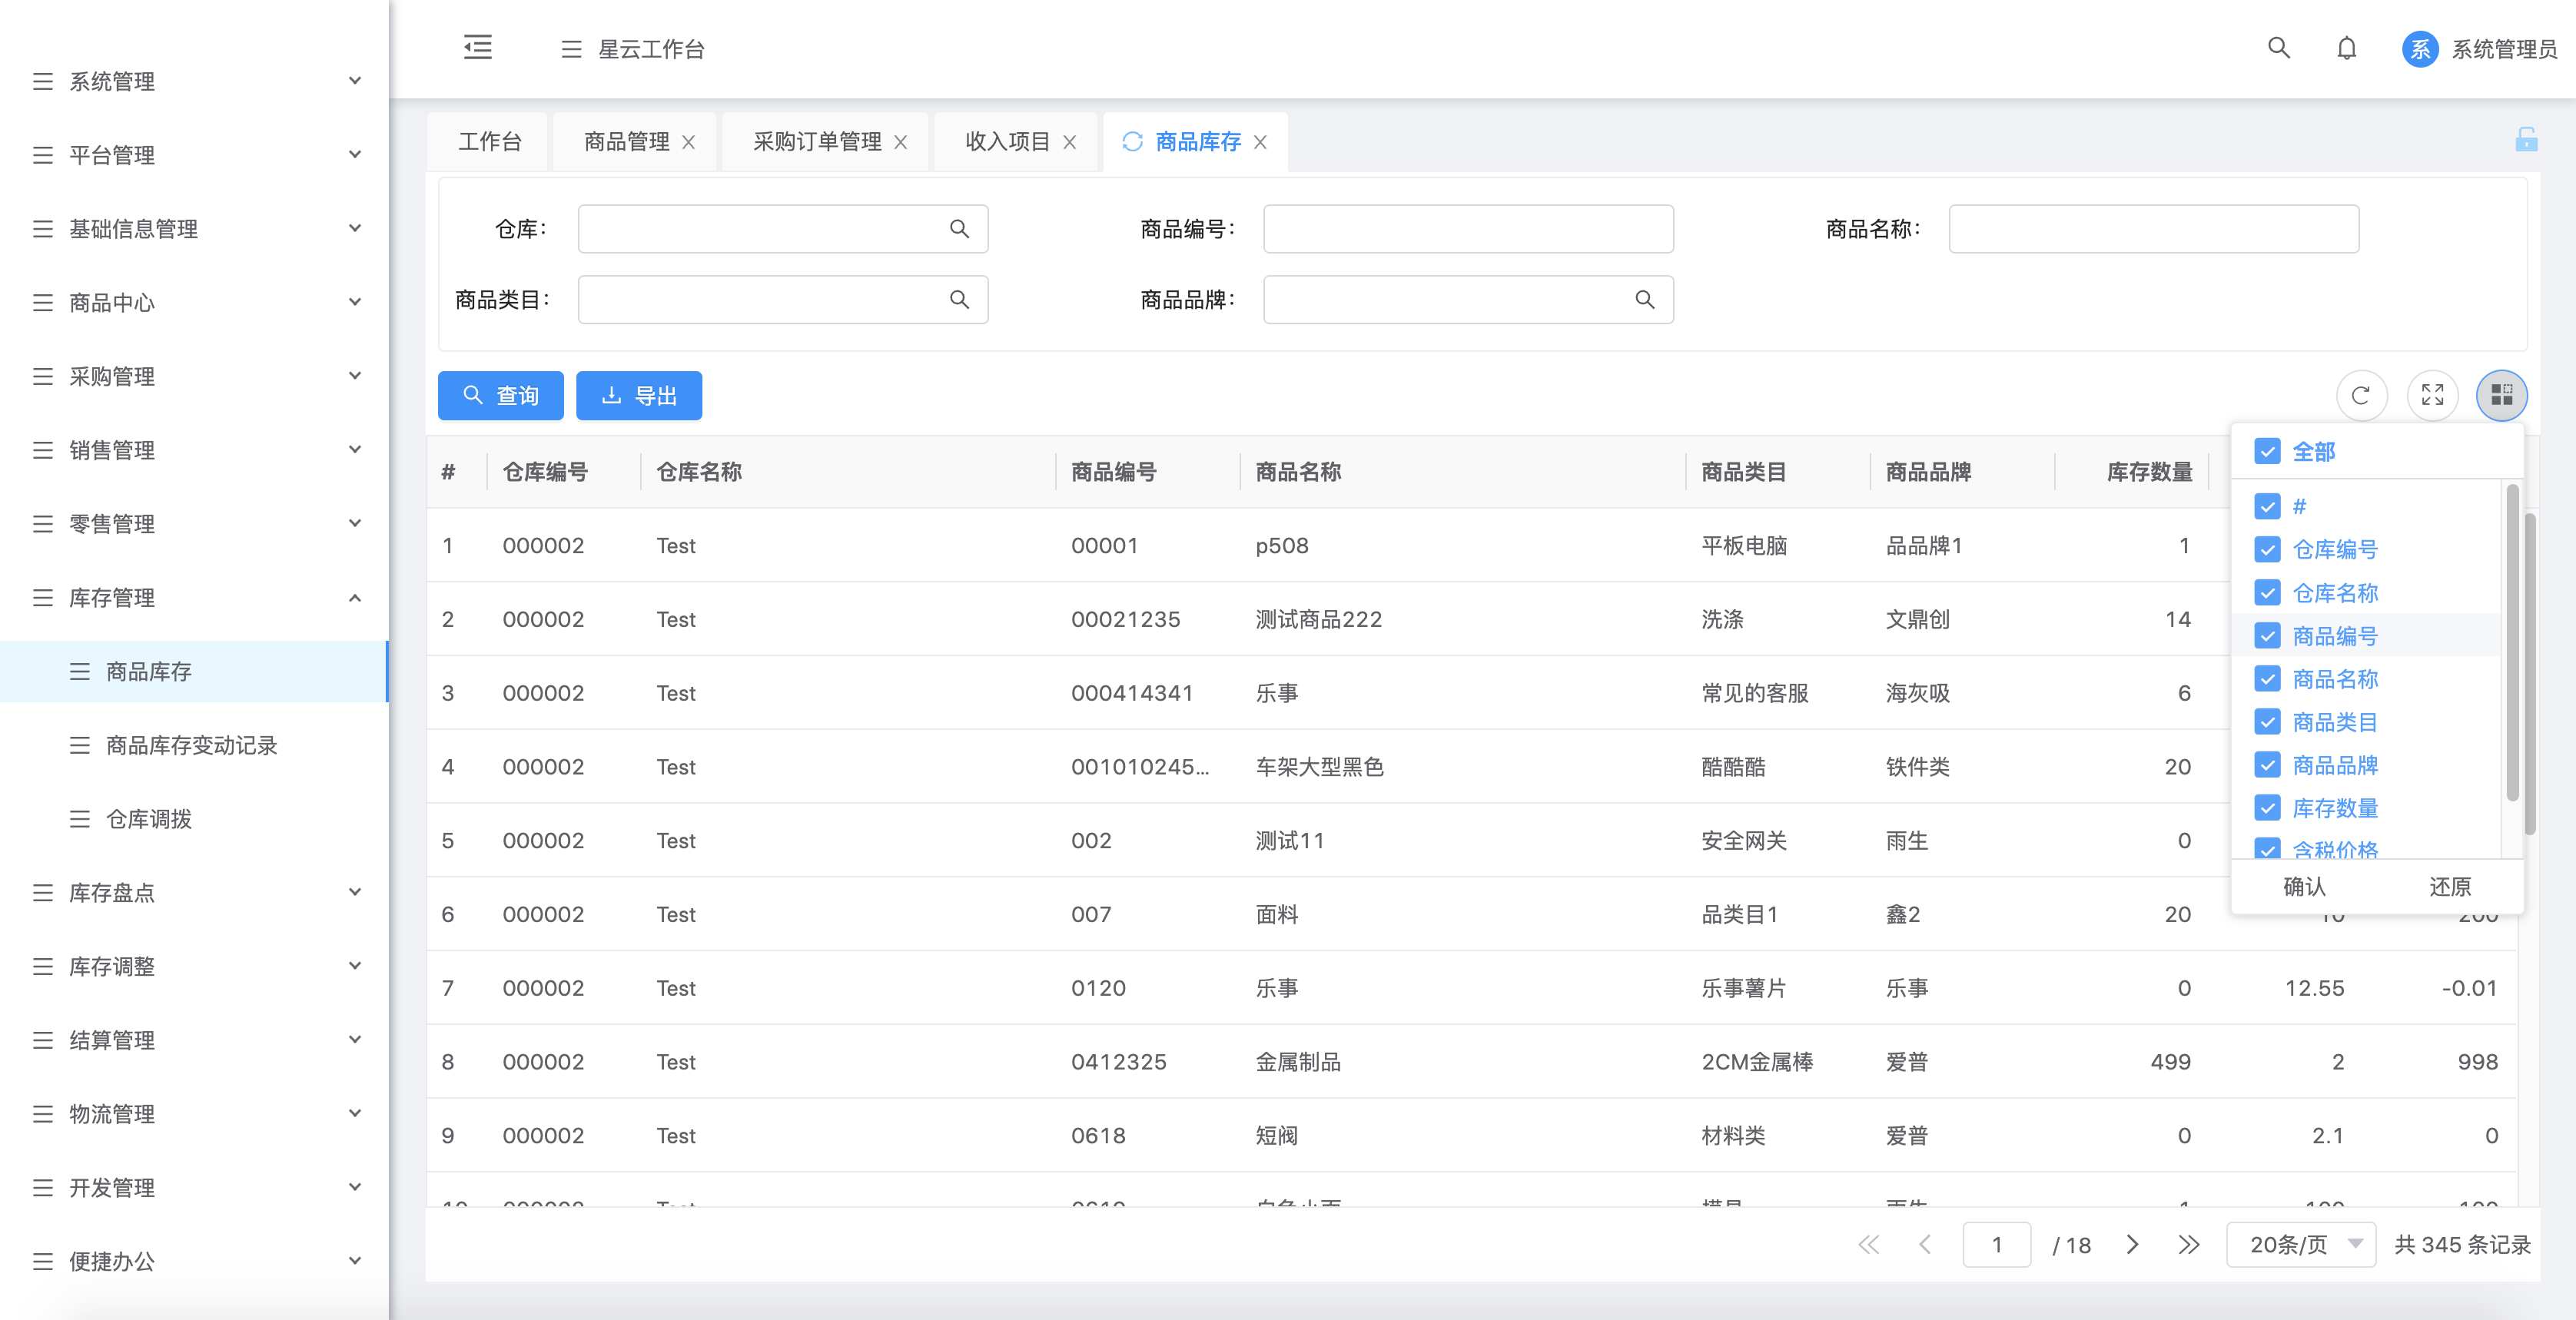Click 确认 in column settings
Screen dimensions: 2576x1320
[2304, 886]
